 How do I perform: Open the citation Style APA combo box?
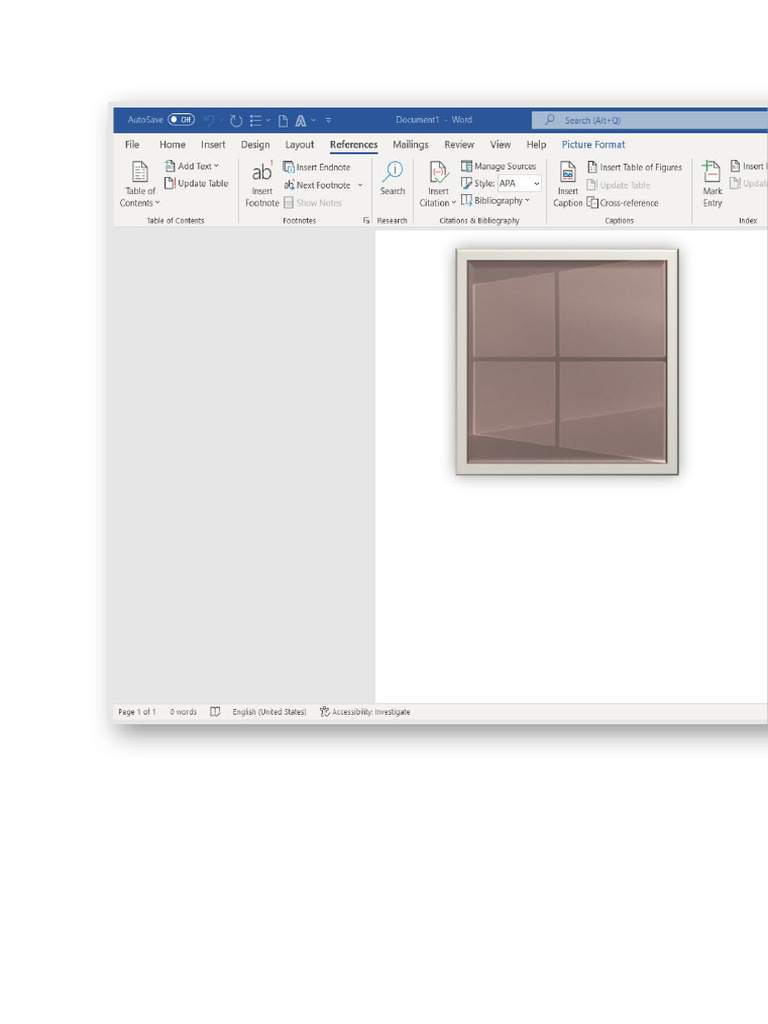(519, 184)
